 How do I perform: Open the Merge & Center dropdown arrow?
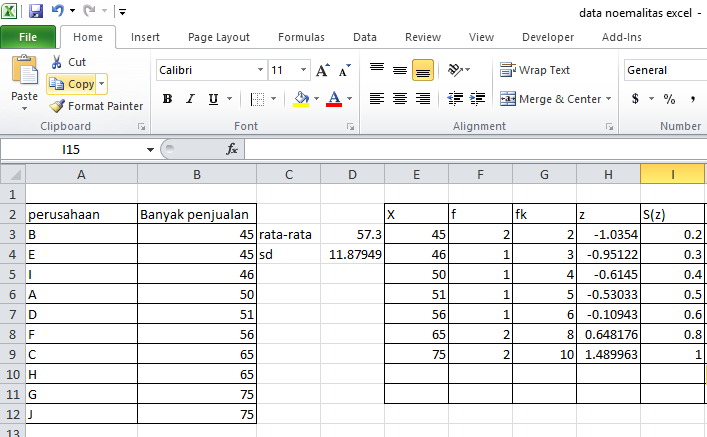tap(609, 98)
